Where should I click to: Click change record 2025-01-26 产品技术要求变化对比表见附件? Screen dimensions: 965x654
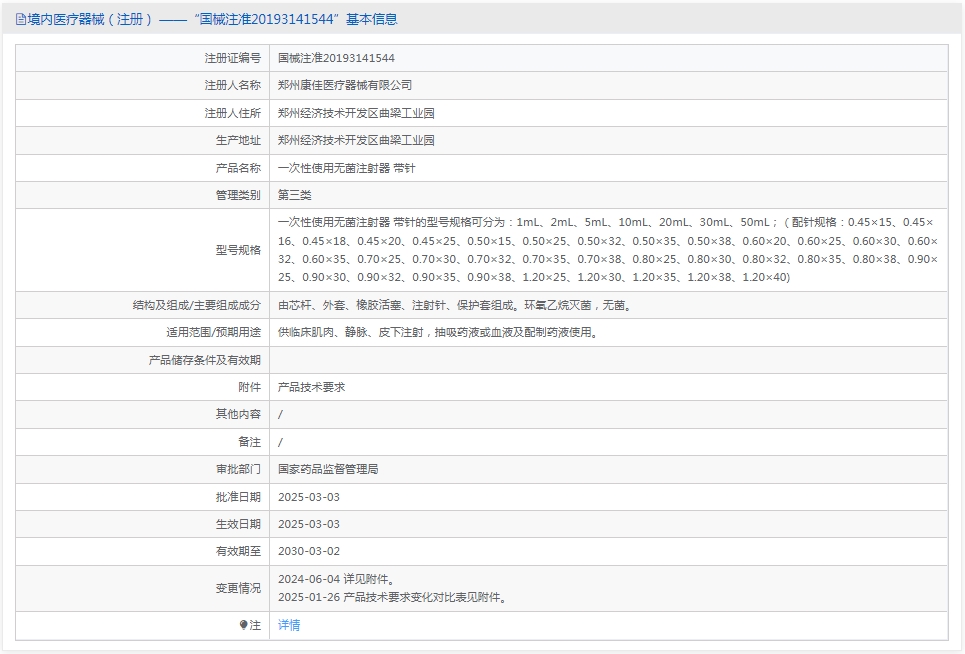(393, 597)
